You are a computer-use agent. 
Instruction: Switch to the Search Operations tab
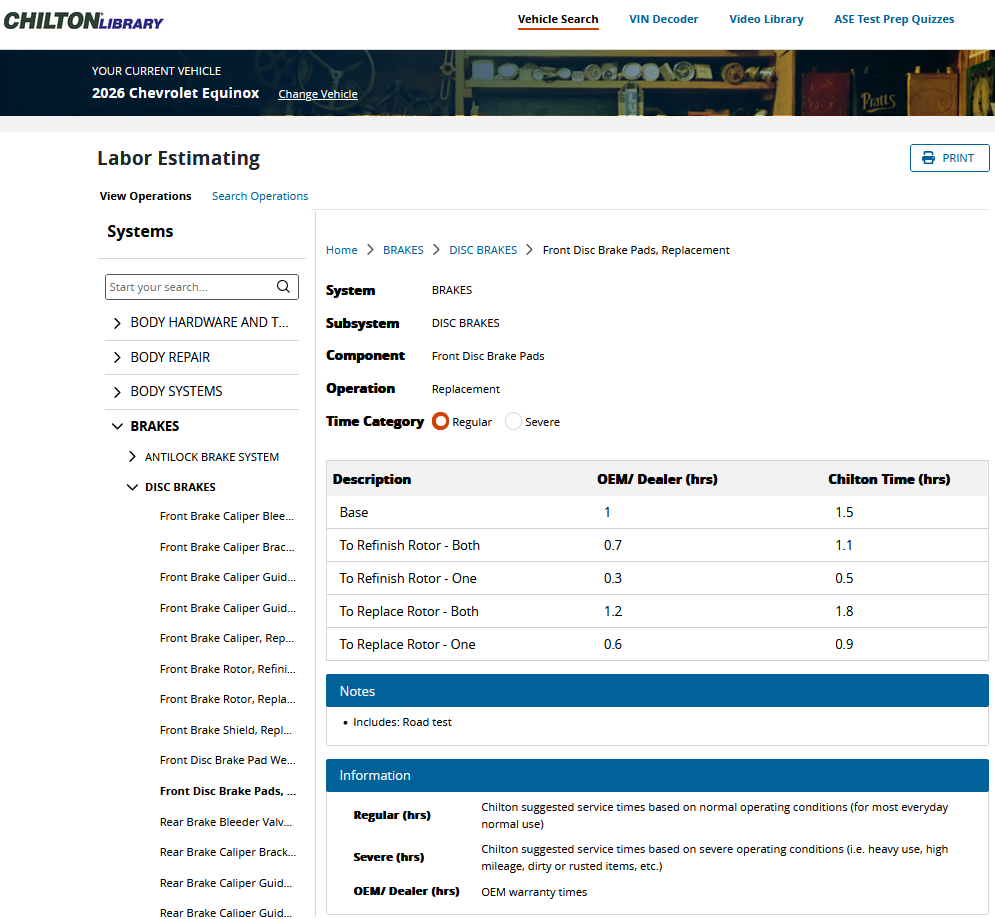click(260, 196)
